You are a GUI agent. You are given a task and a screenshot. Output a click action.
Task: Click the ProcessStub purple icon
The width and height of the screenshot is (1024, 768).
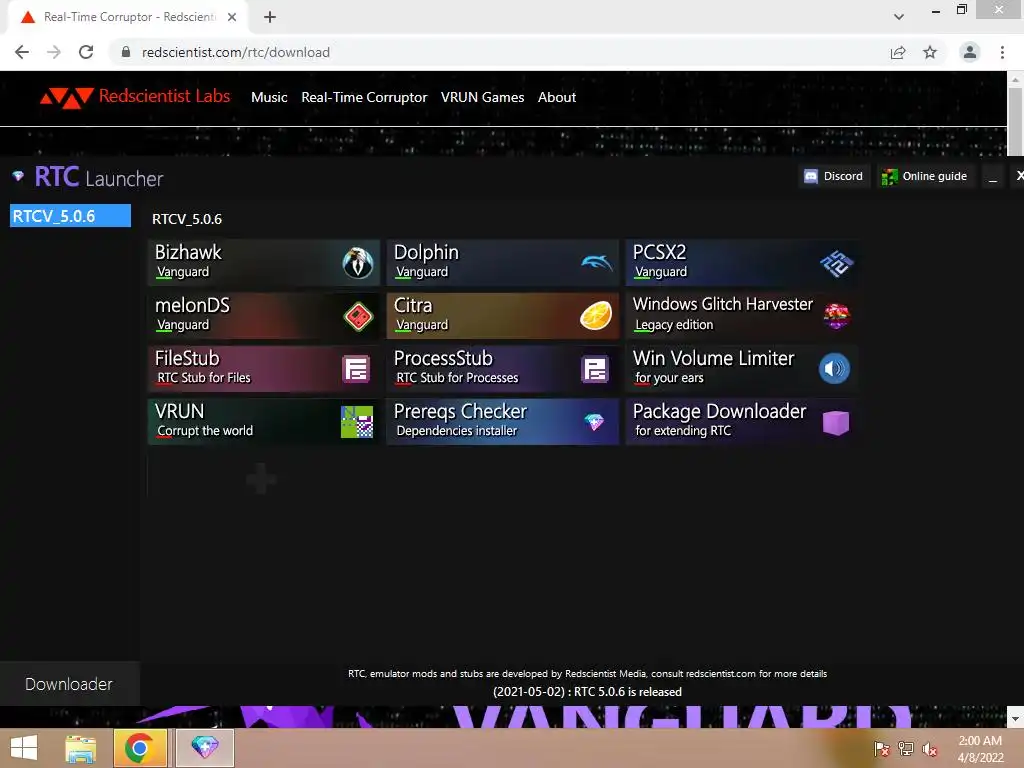click(x=595, y=369)
